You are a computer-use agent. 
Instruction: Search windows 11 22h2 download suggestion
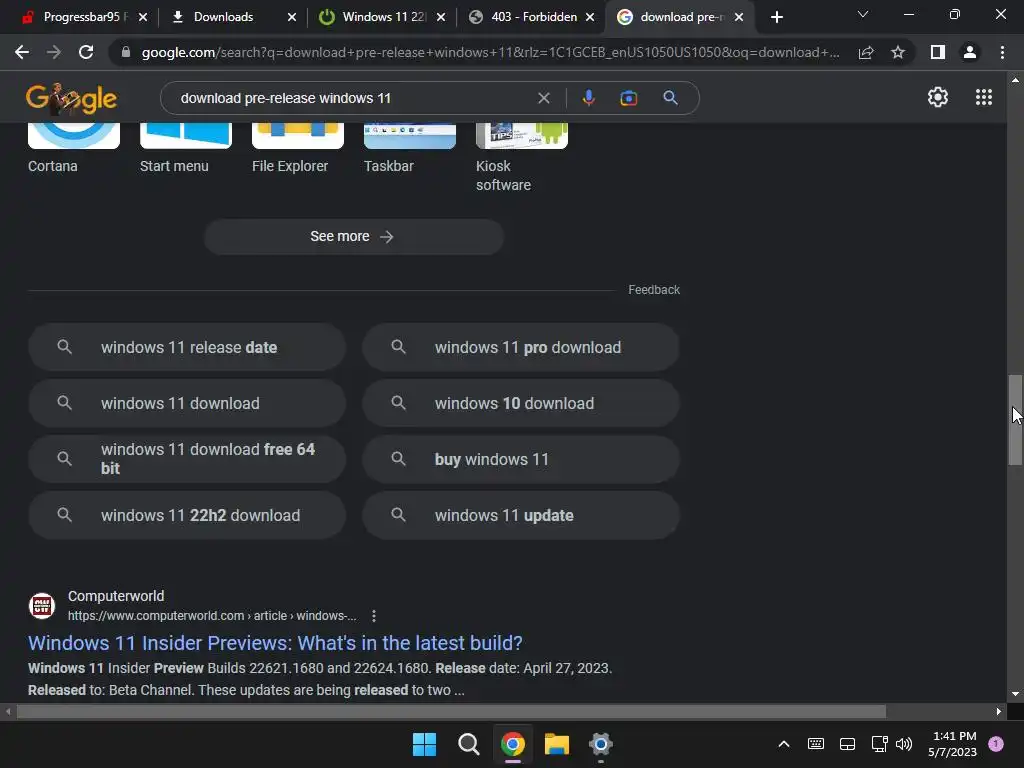click(187, 515)
